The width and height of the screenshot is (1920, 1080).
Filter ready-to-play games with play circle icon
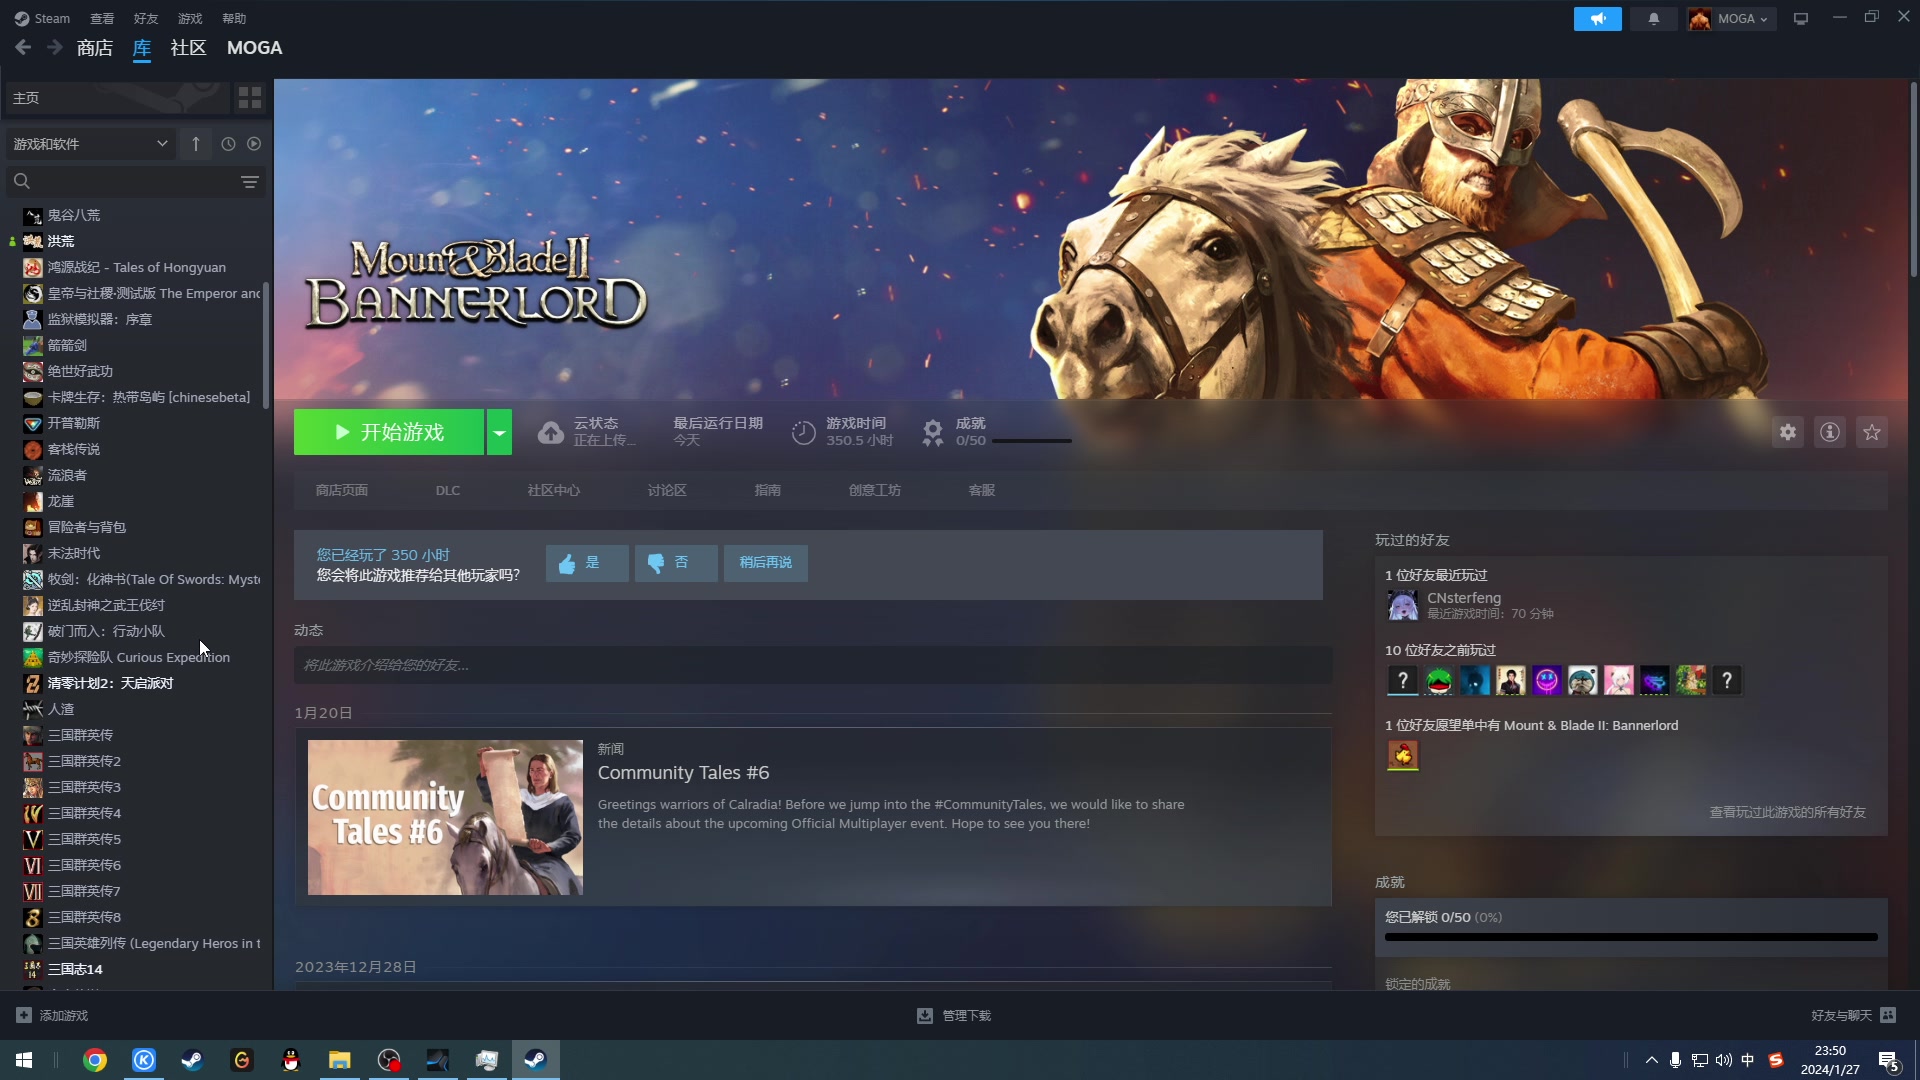254,144
